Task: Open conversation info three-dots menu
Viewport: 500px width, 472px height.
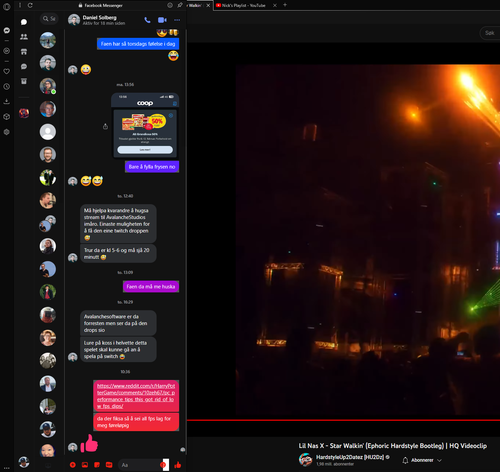Action: click(x=177, y=20)
